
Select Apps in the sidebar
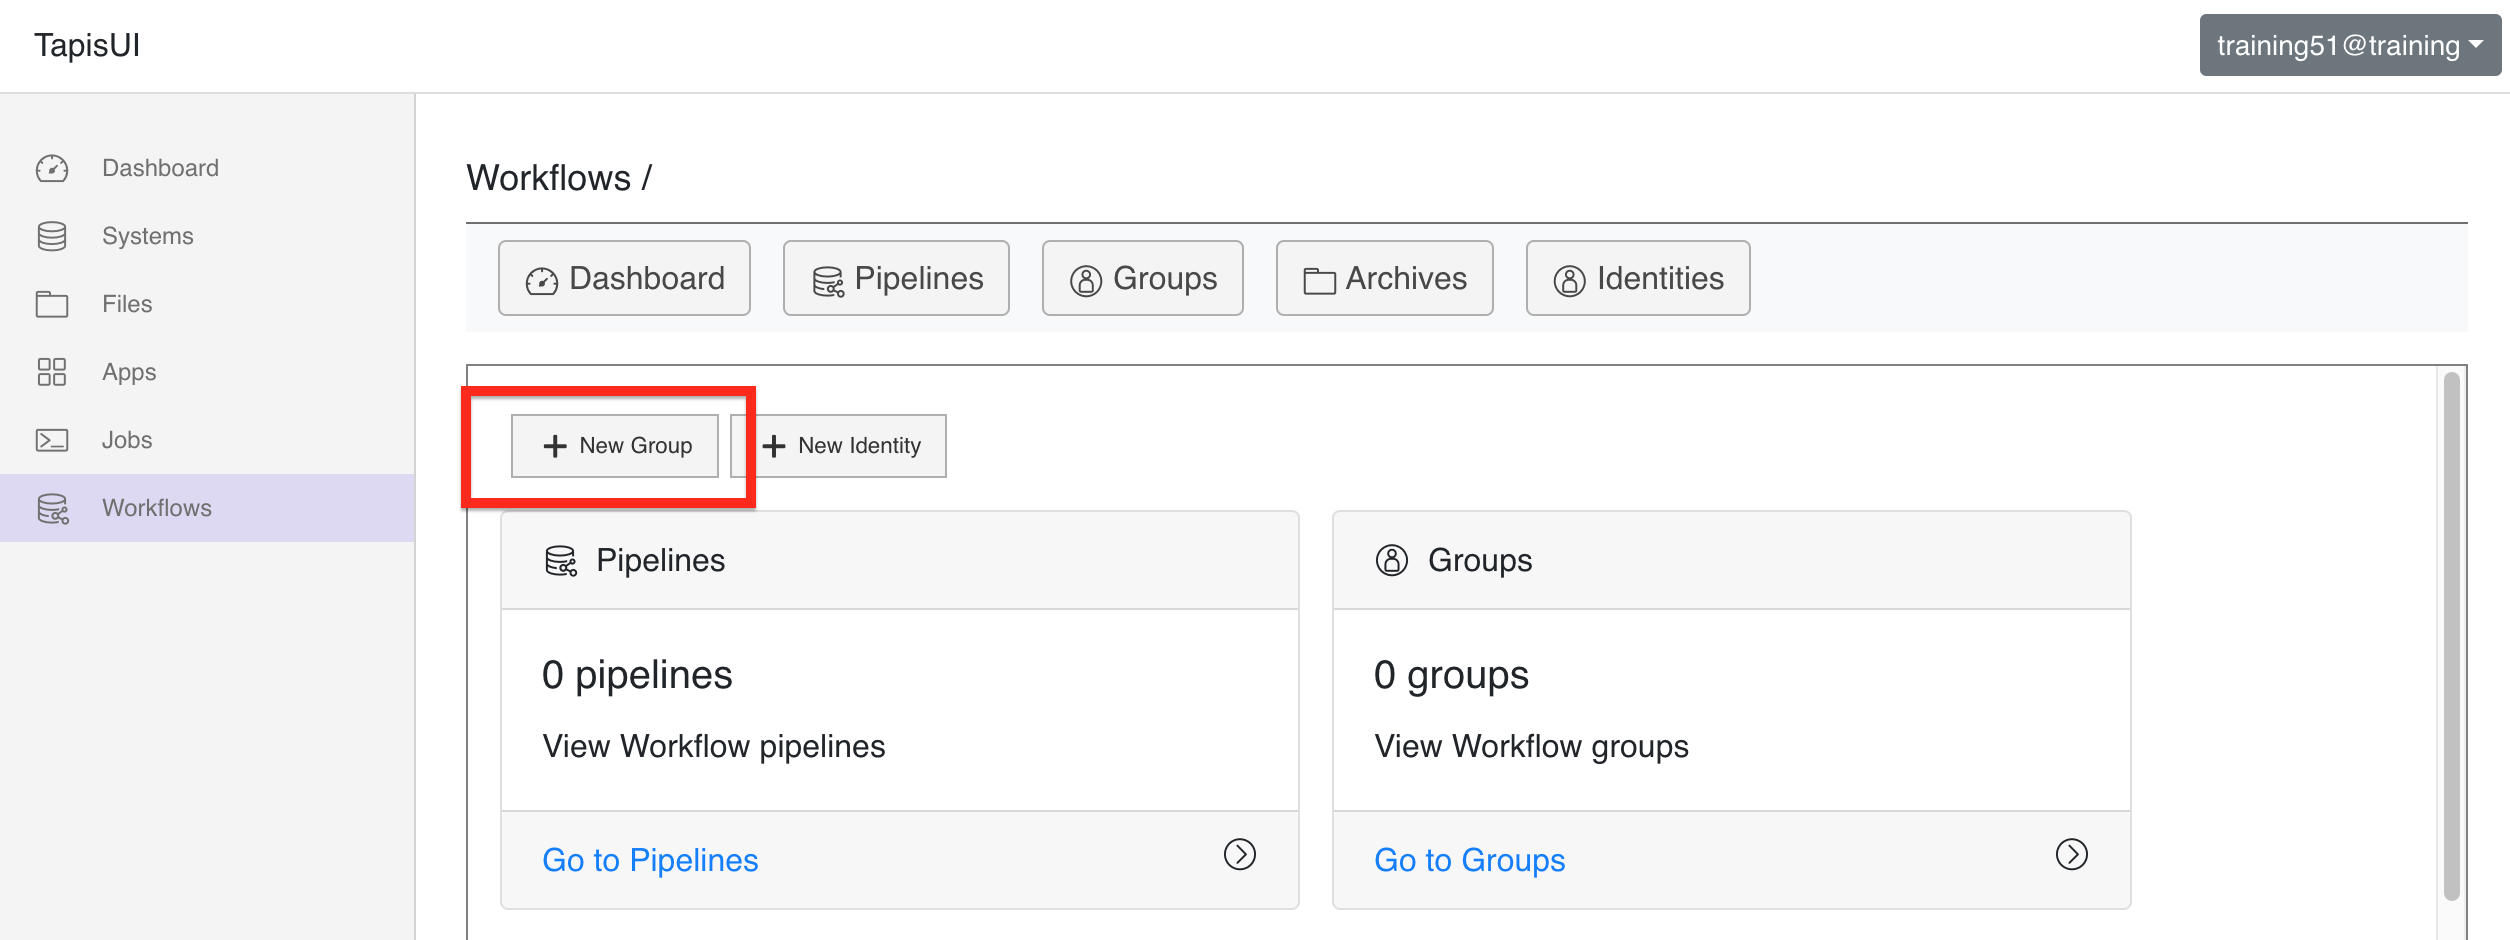pyautogui.click(x=207, y=372)
